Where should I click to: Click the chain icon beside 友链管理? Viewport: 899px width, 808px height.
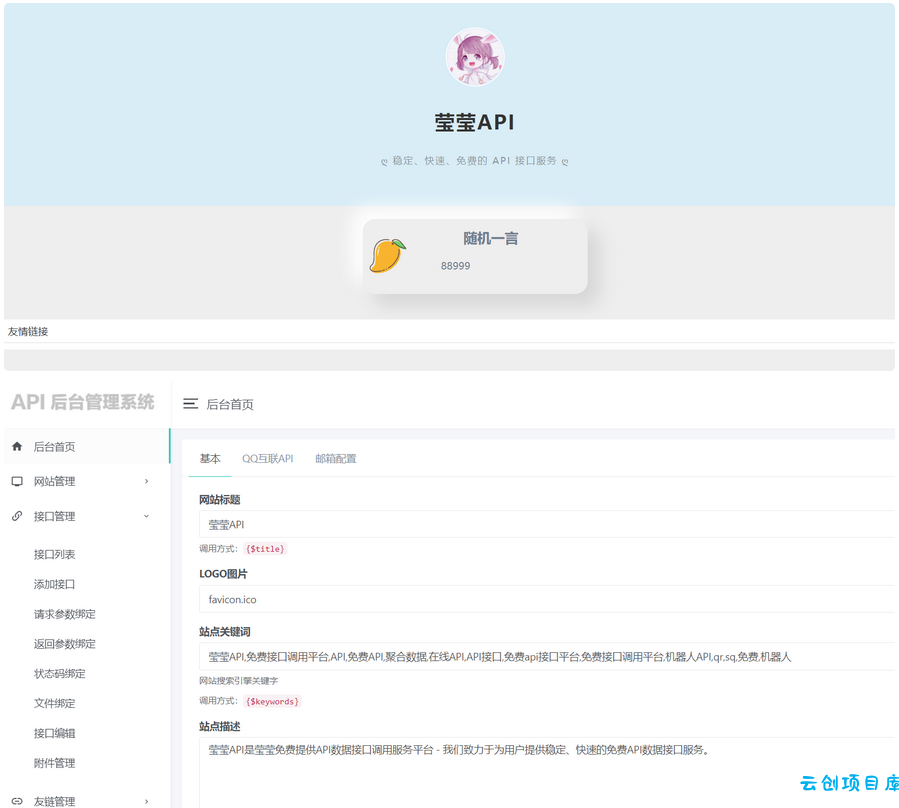click(x=17, y=801)
